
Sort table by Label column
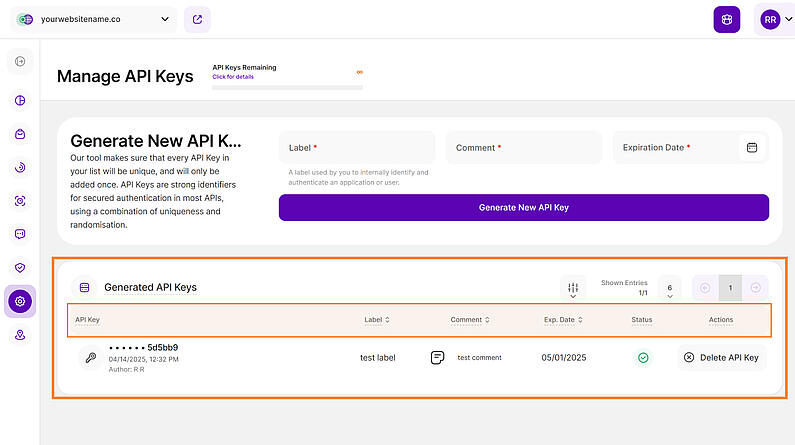[x=377, y=320]
